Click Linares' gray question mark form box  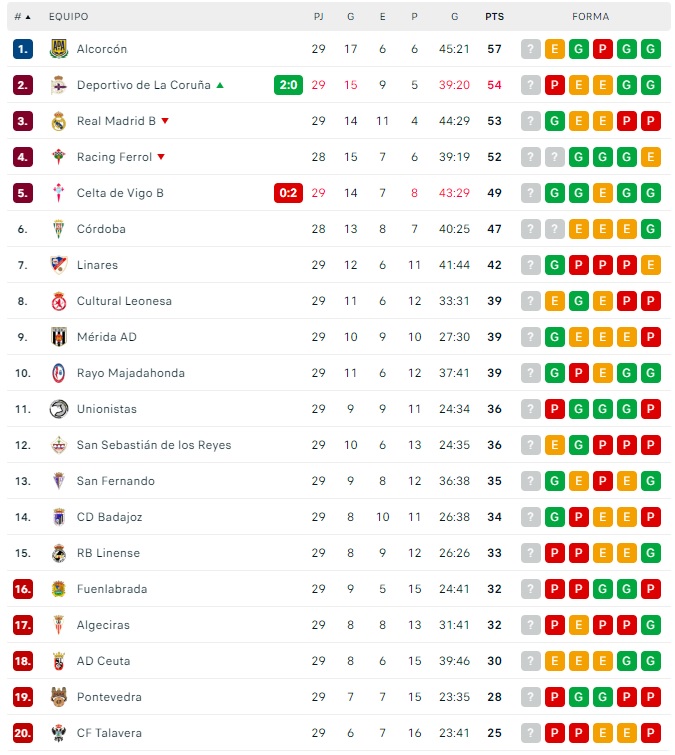pos(531,265)
